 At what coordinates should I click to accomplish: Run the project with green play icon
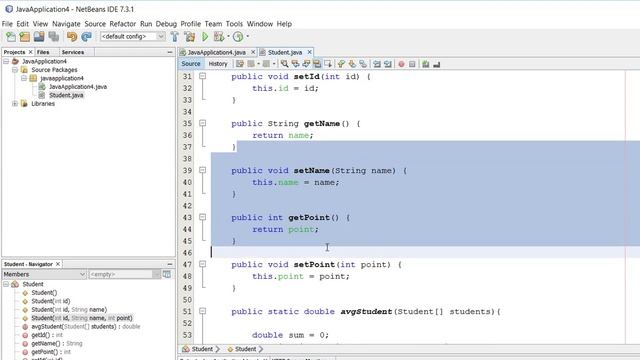205,37
